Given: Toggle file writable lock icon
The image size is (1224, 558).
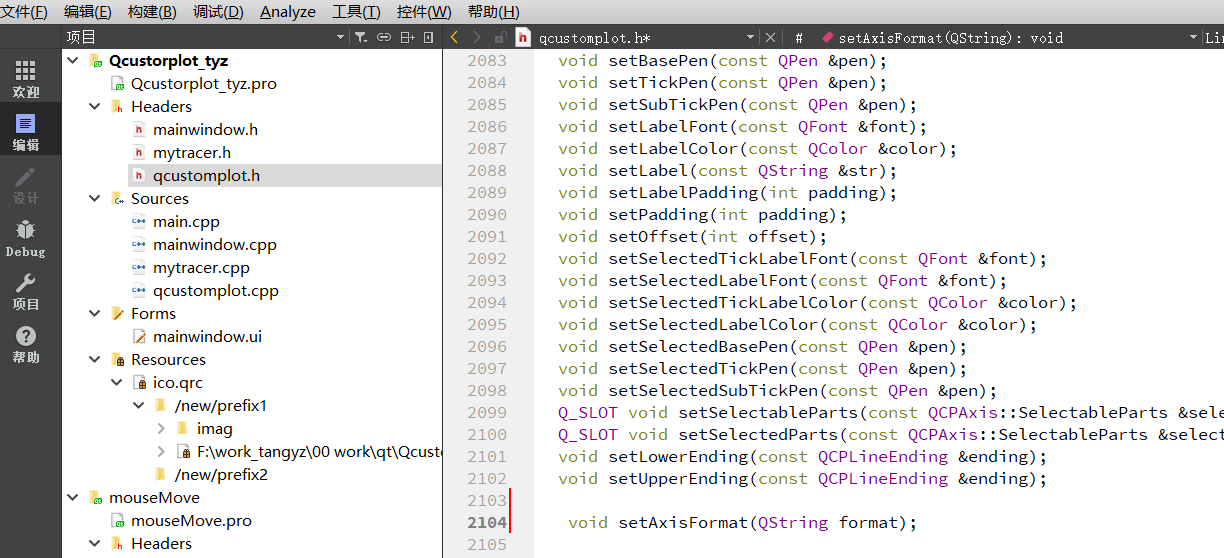Looking at the screenshot, I should tap(499, 37).
